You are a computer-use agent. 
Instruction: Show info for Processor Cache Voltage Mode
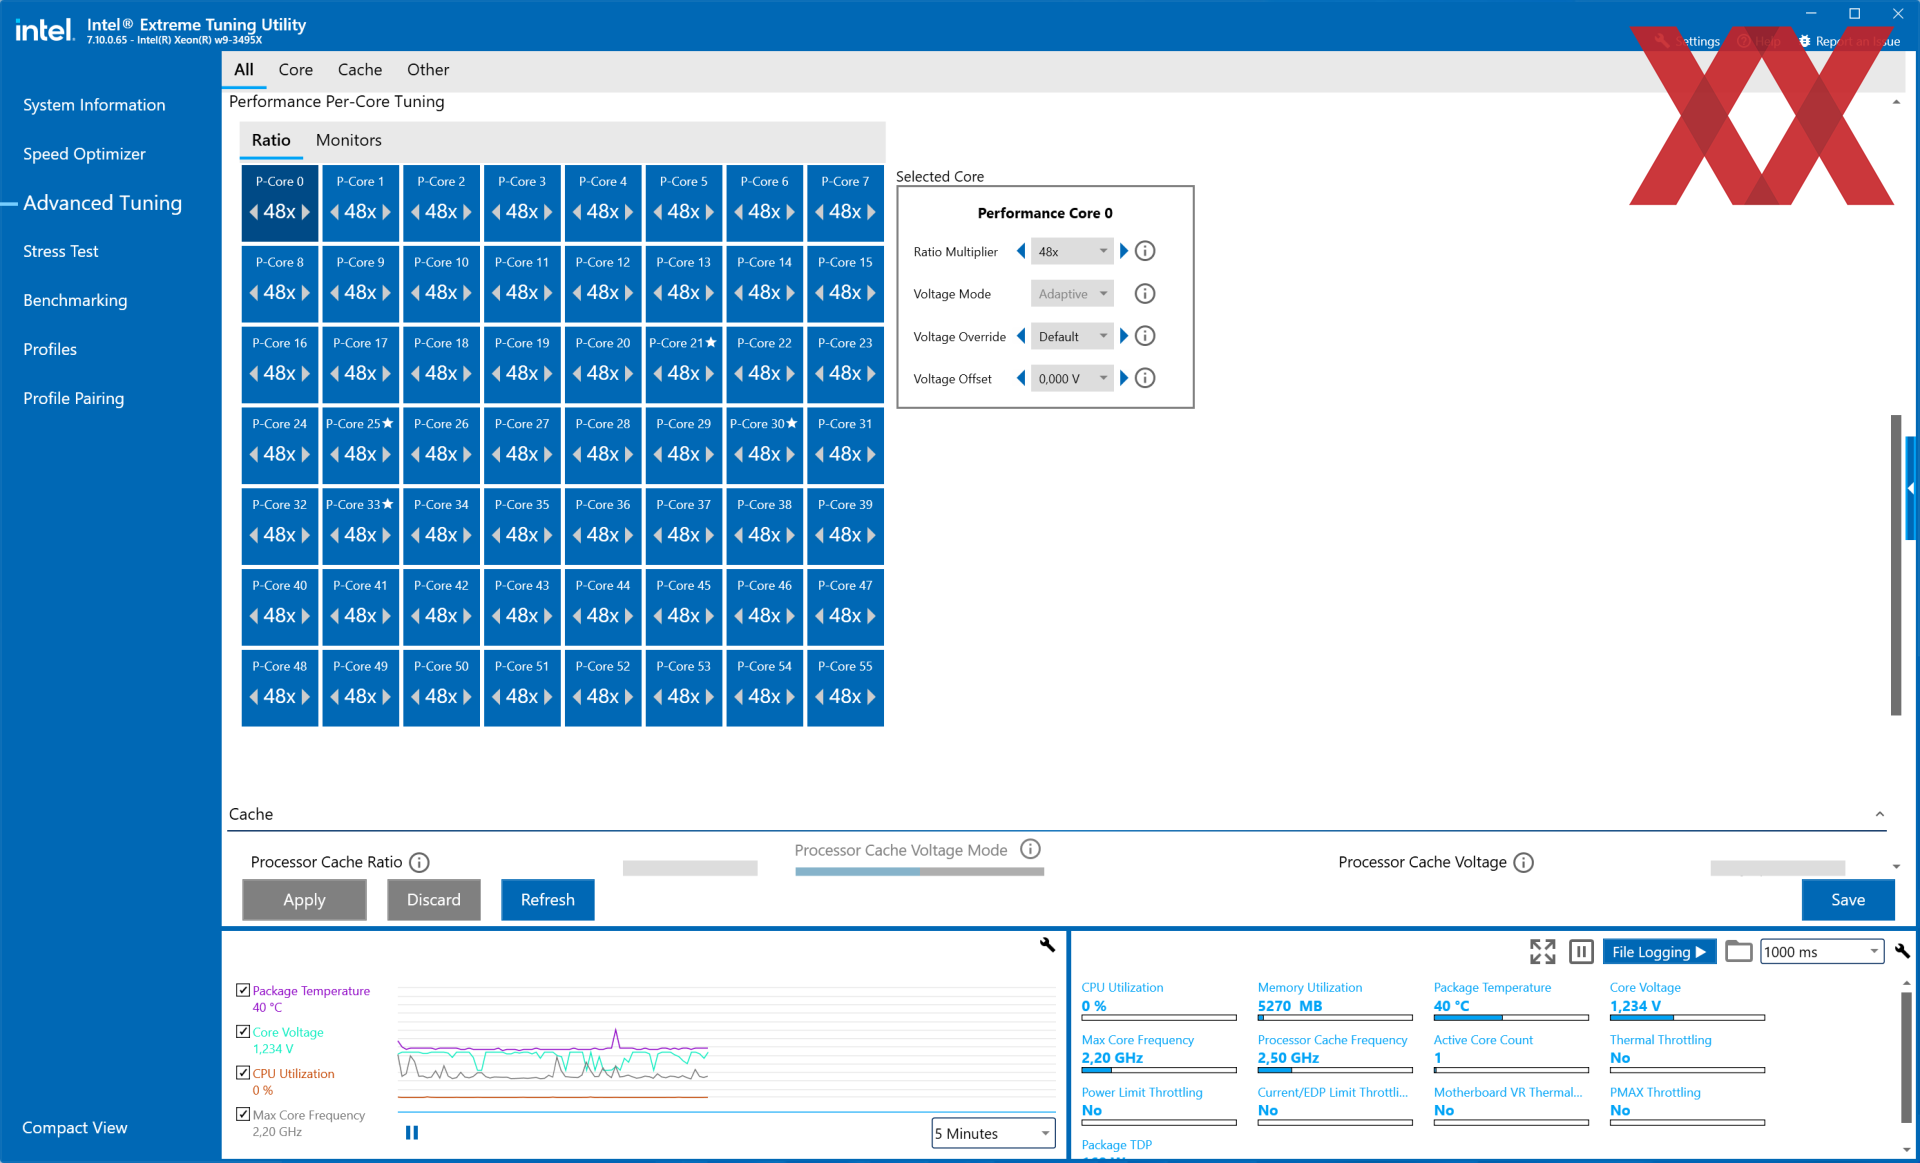point(1030,849)
